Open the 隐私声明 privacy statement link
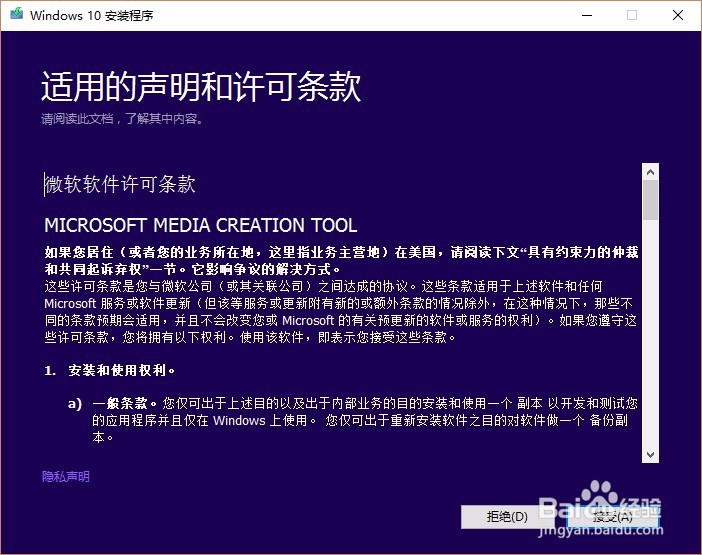Image resolution: width=702 pixels, height=555 pixels. [x=66, y=477]
